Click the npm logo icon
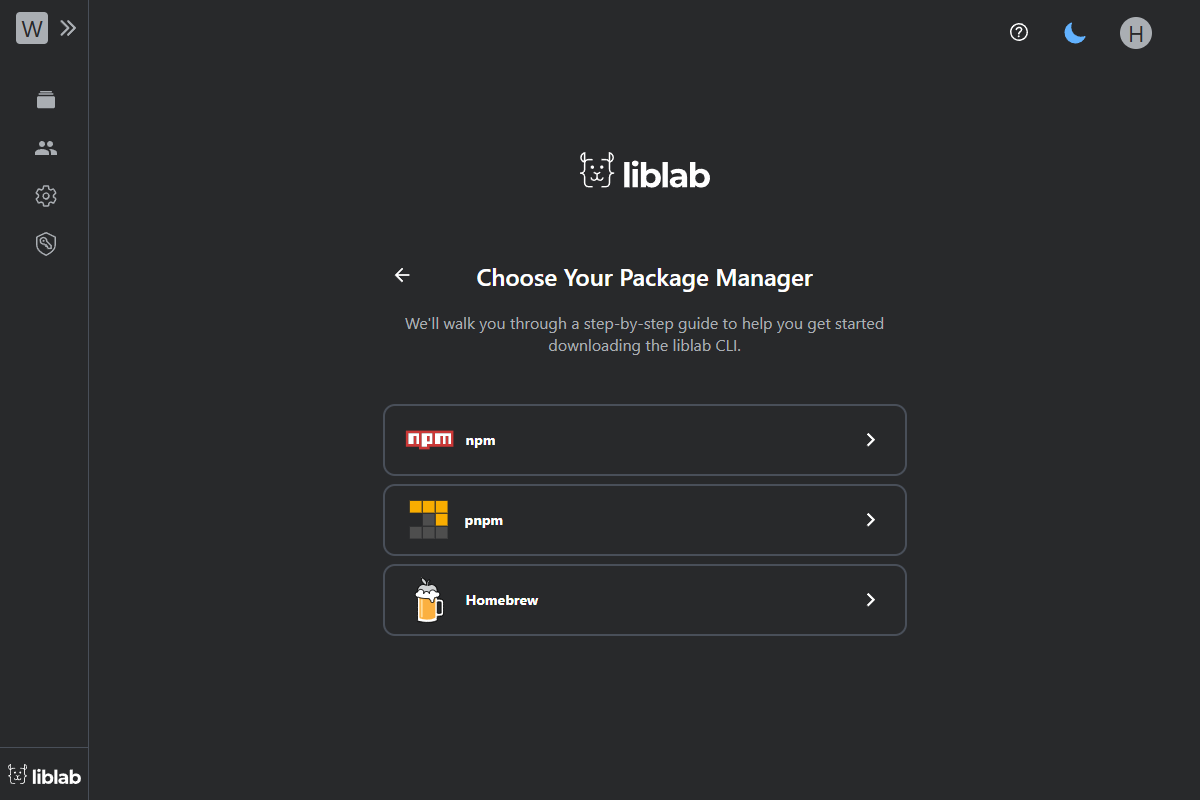The height and width of the screenshot is (800, 1200). [x=429, y=439]
